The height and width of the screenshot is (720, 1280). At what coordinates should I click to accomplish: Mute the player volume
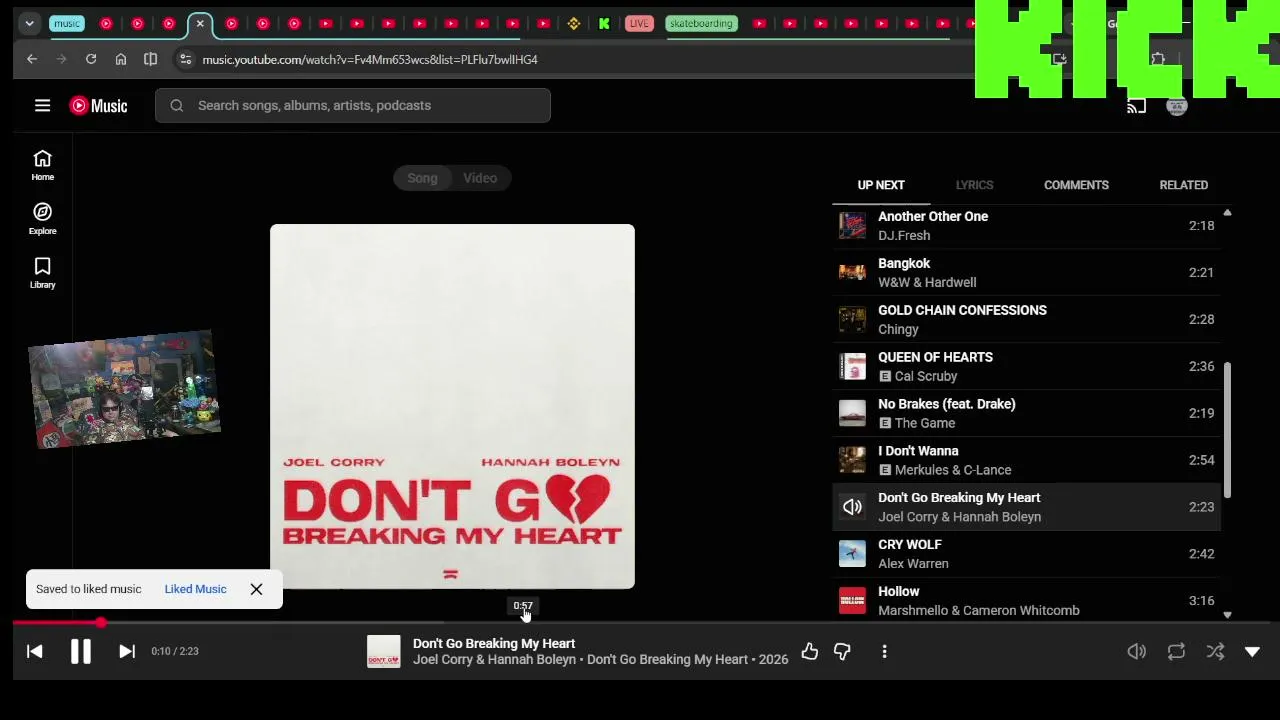coord(1137,651)
